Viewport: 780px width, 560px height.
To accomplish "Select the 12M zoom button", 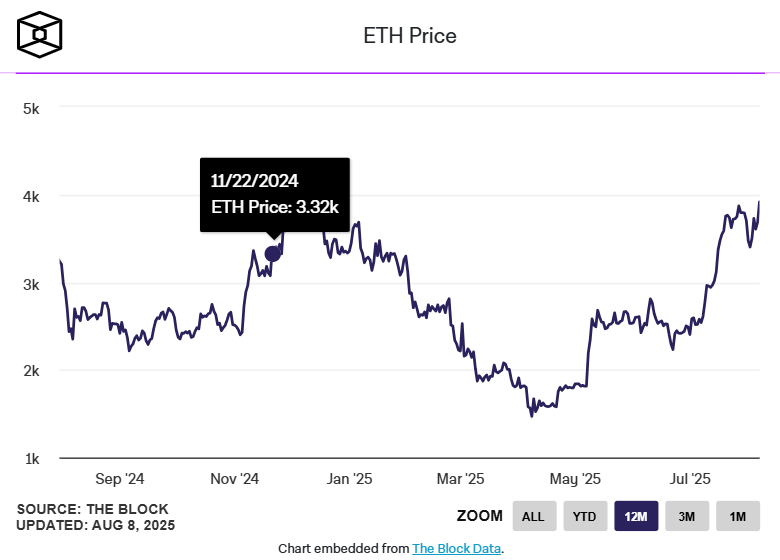I will point(635,516).
